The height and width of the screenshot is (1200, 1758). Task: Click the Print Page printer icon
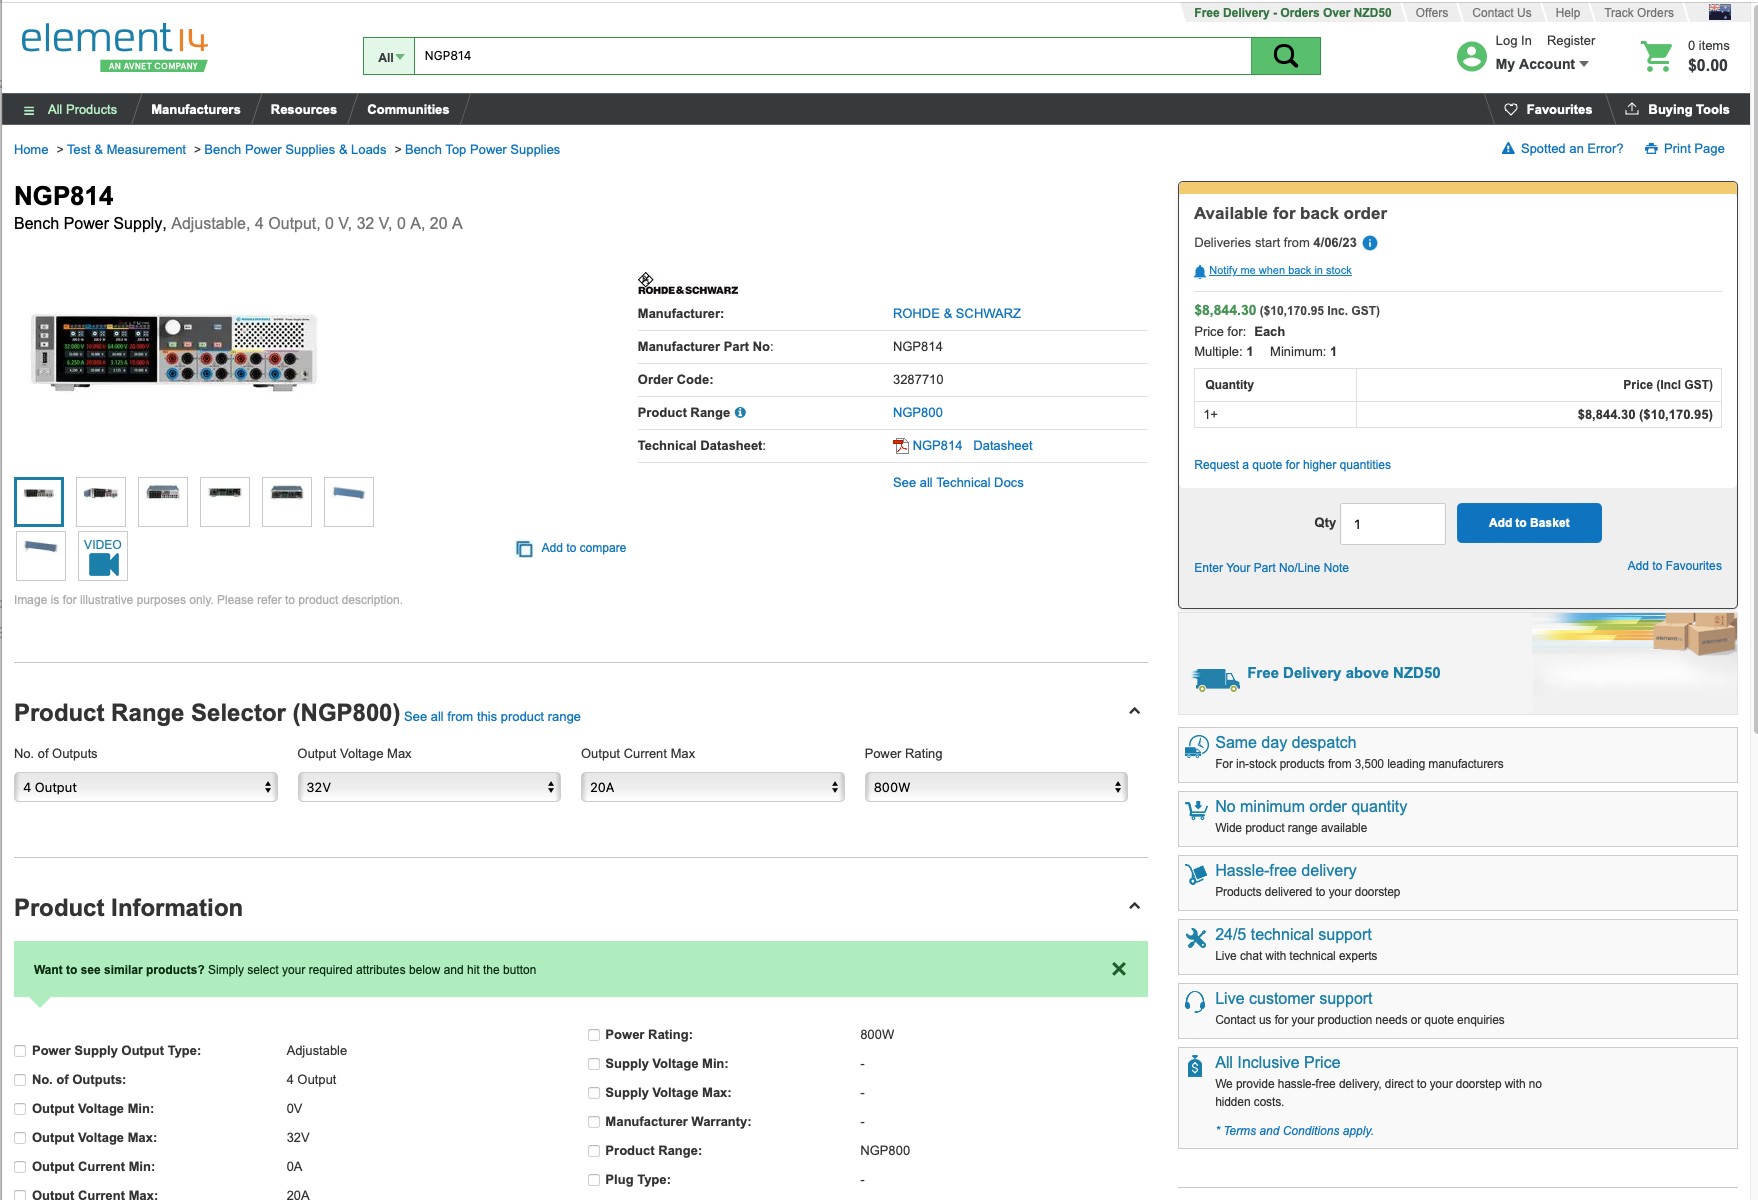click(1651, 149)
